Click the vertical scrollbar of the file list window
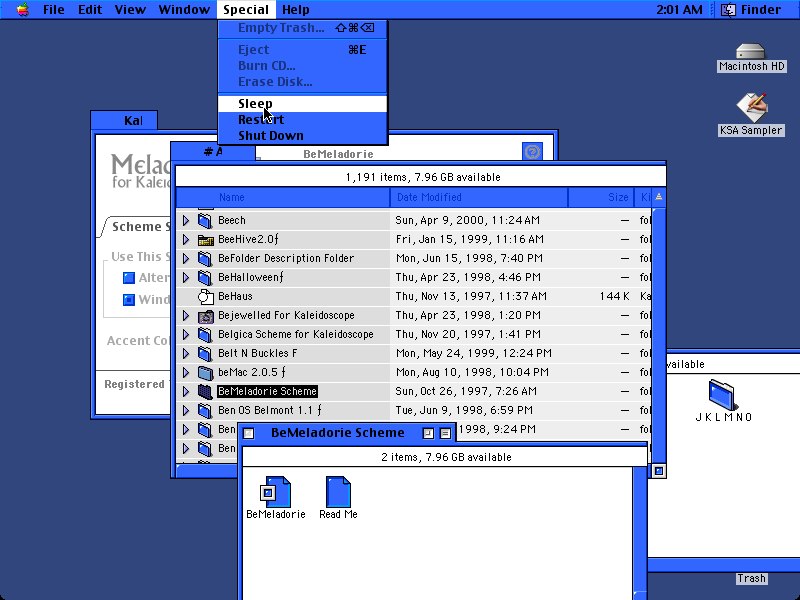This screenshot has height=600, width=800. pos(658,335)
